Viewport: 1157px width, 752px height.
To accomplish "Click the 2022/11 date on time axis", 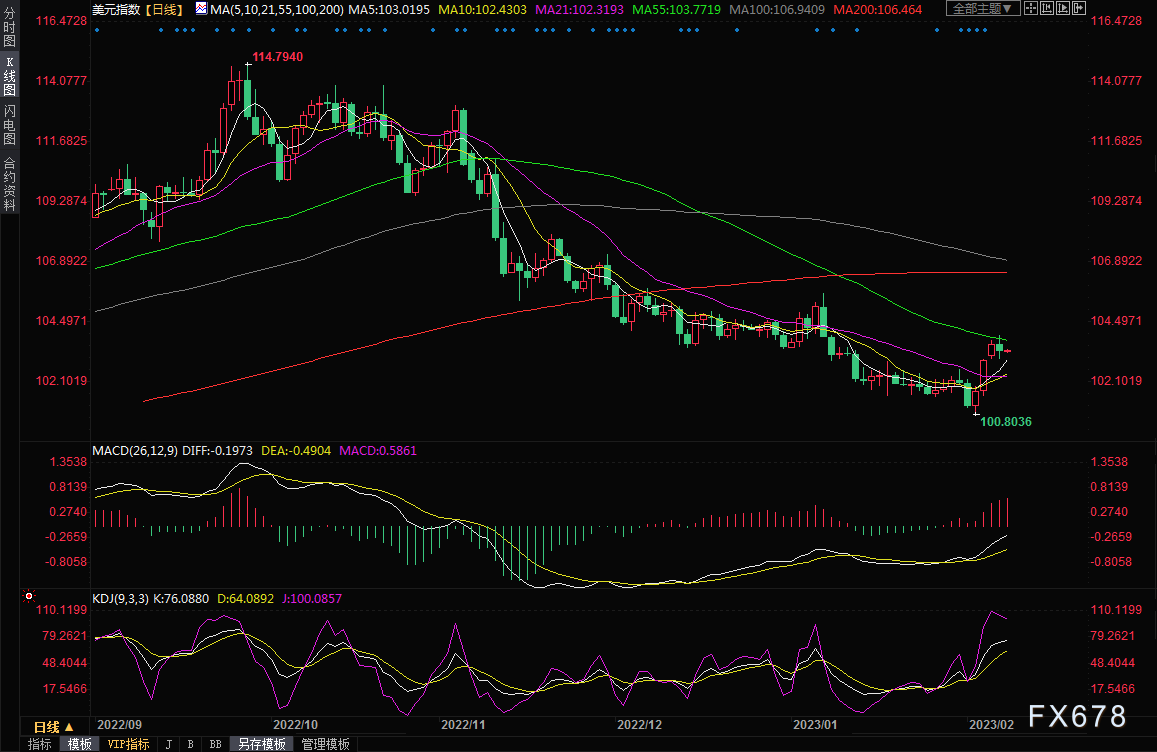I will (x=463, y=725).
